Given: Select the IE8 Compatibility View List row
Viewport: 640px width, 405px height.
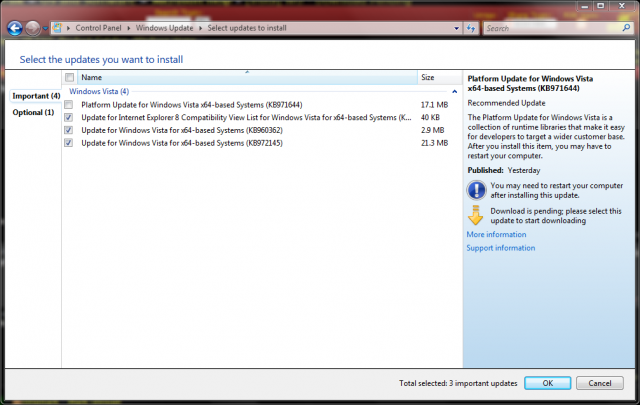Looking at the screenshot, I should coord(247,118).
